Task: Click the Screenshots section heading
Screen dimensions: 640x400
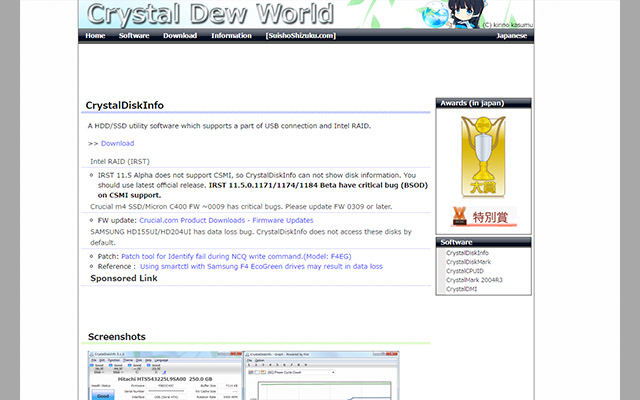Action: [x=117, y=337]
